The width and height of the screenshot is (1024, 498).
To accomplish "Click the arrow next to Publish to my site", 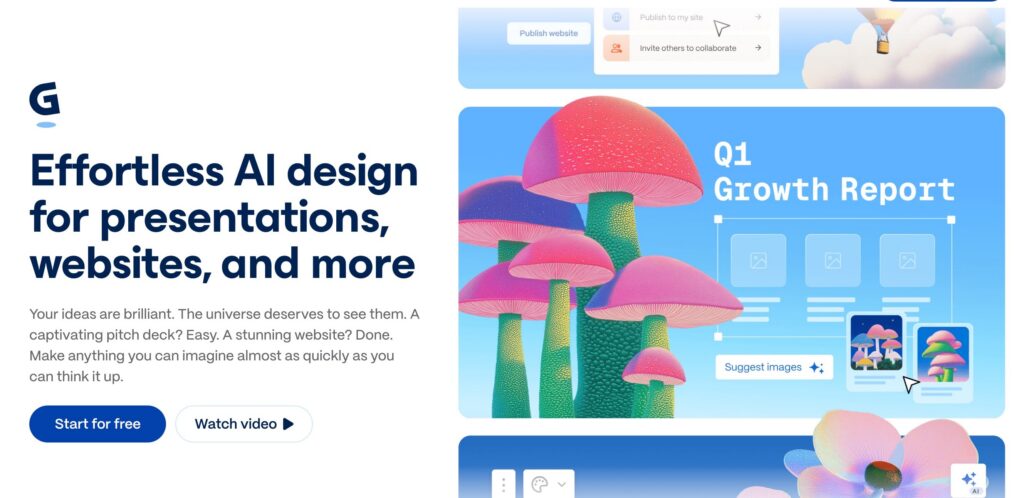I will coord(758,18).
